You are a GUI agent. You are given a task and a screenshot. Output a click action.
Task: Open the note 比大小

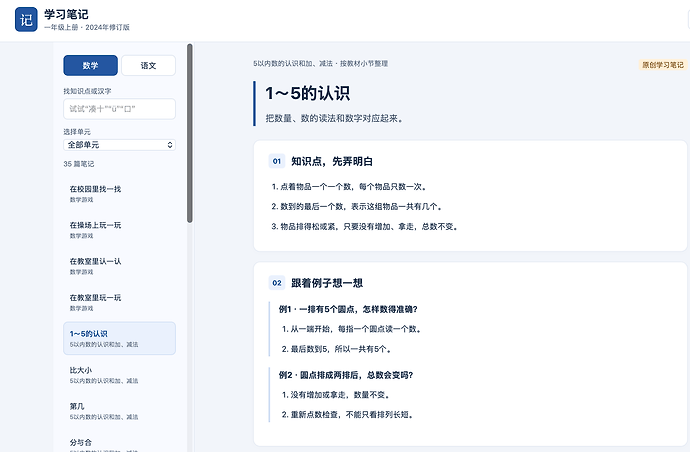pyautogui.click(x=119, y=375)
